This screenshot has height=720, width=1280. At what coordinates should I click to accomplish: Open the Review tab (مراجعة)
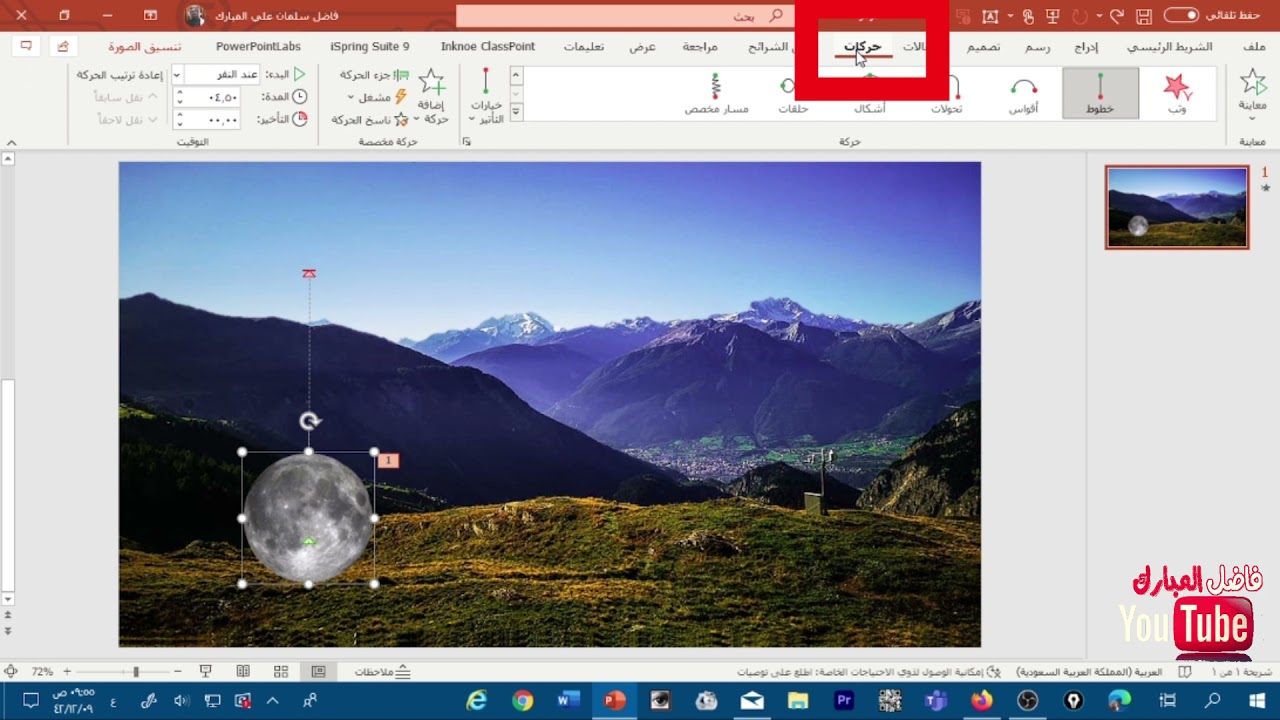pyautogui.click(x=700, y=47)
